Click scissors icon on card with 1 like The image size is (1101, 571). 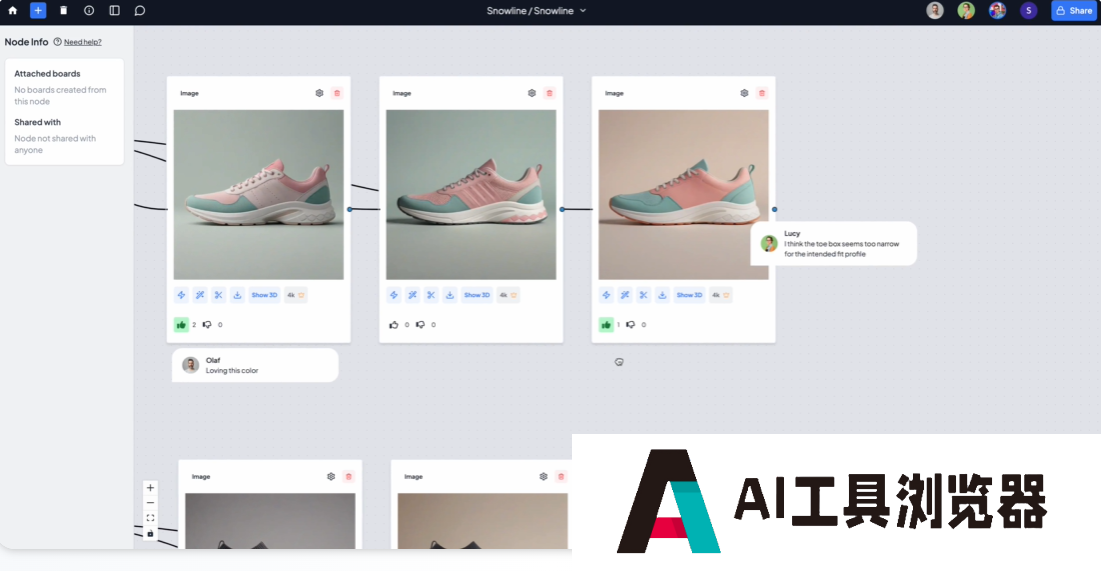pyautogui.click(x=644, y=295)
